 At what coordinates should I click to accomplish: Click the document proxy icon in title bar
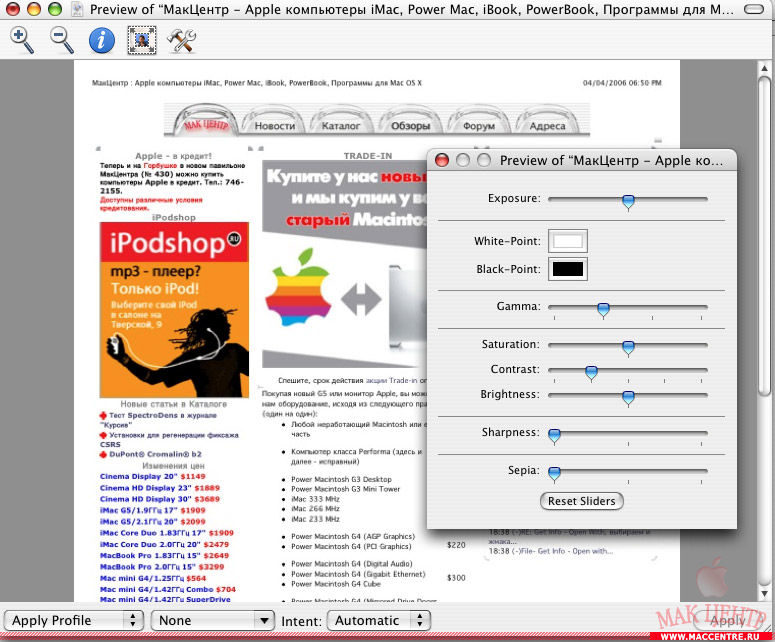point(77,9)
